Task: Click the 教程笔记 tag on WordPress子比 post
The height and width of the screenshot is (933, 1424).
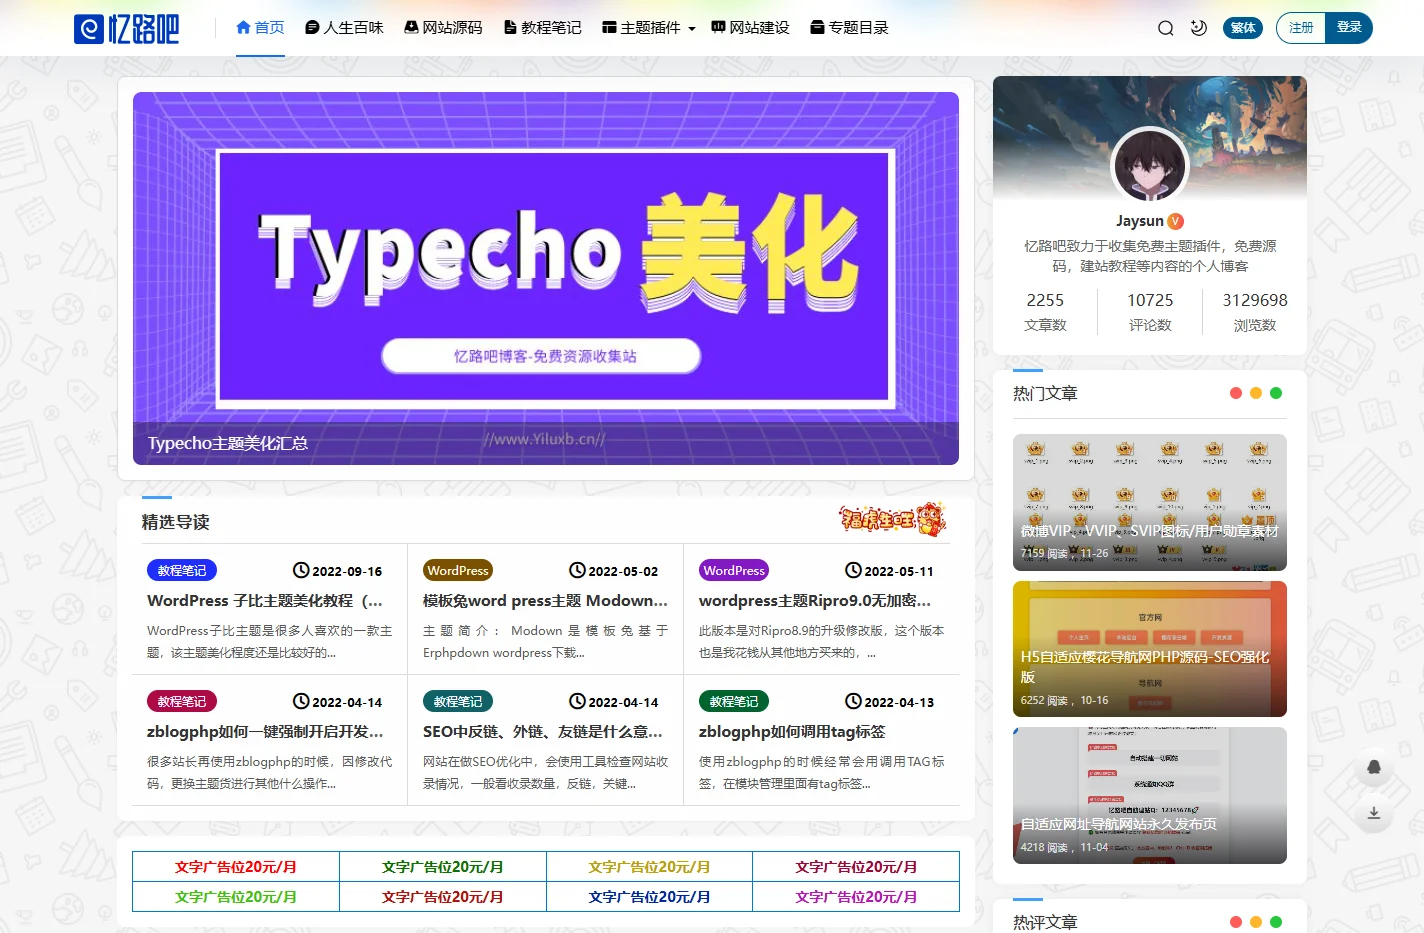Action: (182, 570)
